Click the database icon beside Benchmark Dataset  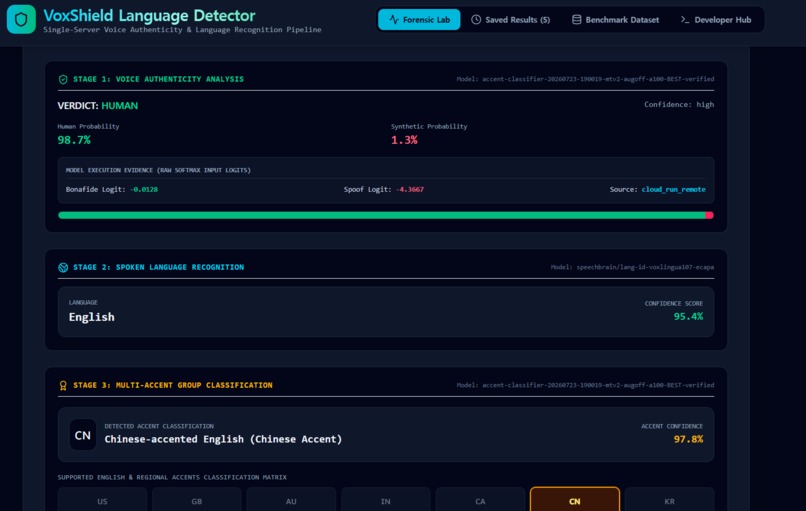[x=577, y=20]
